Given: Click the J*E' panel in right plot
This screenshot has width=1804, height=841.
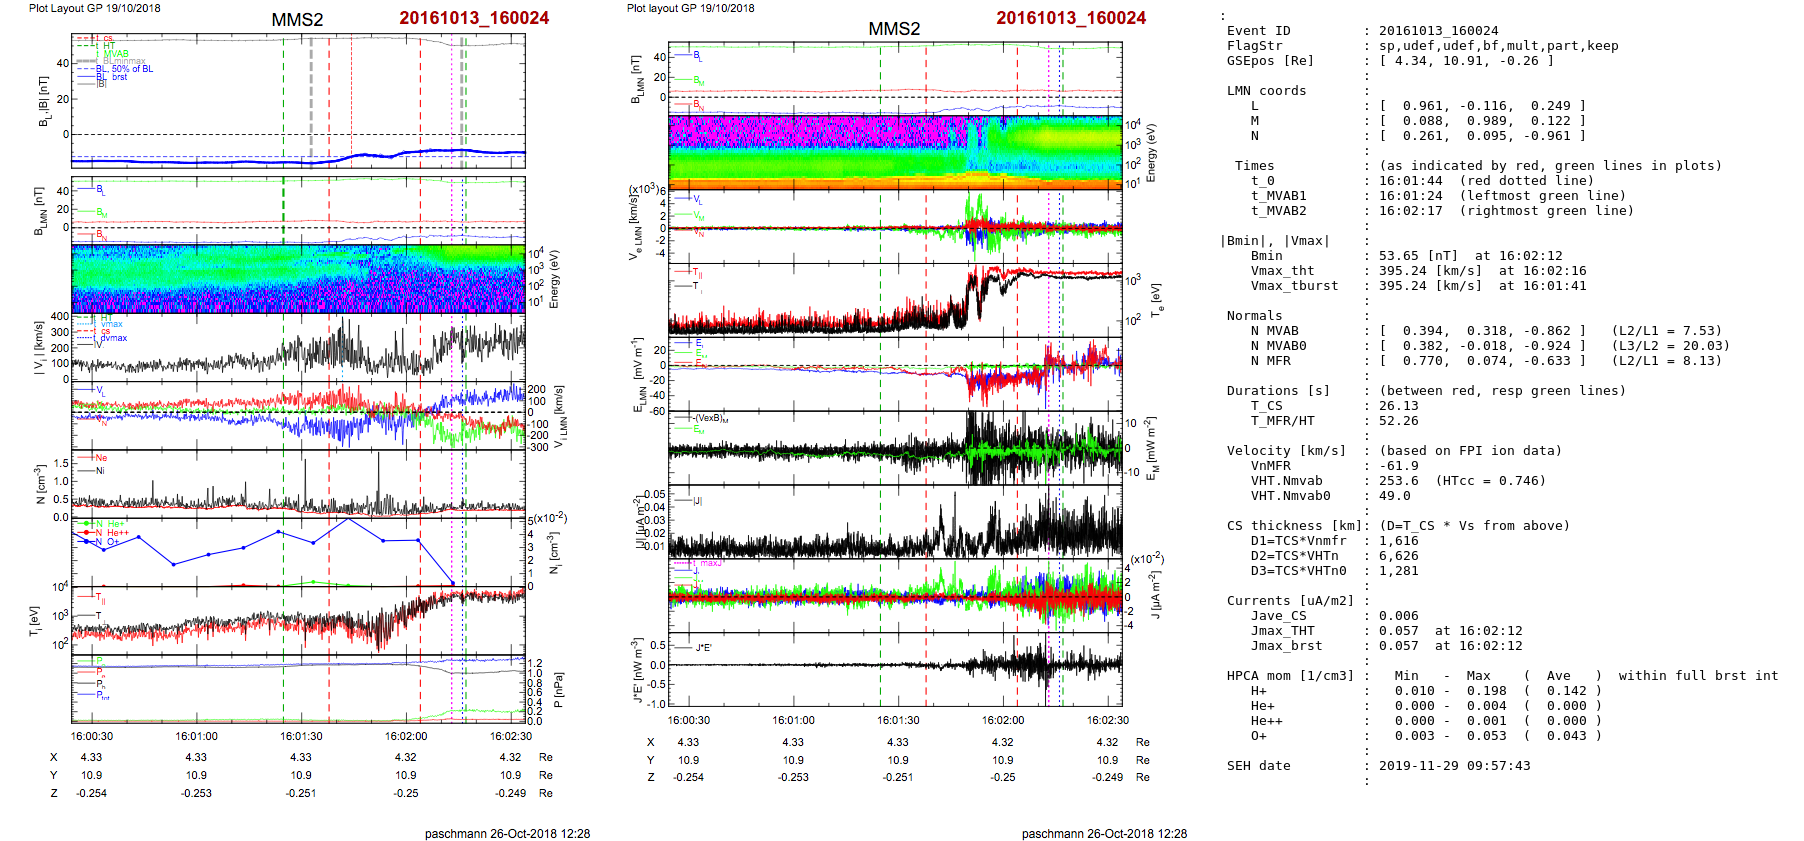Looking at the screenshot, I should pyautogui.click(x=894, y=669).
